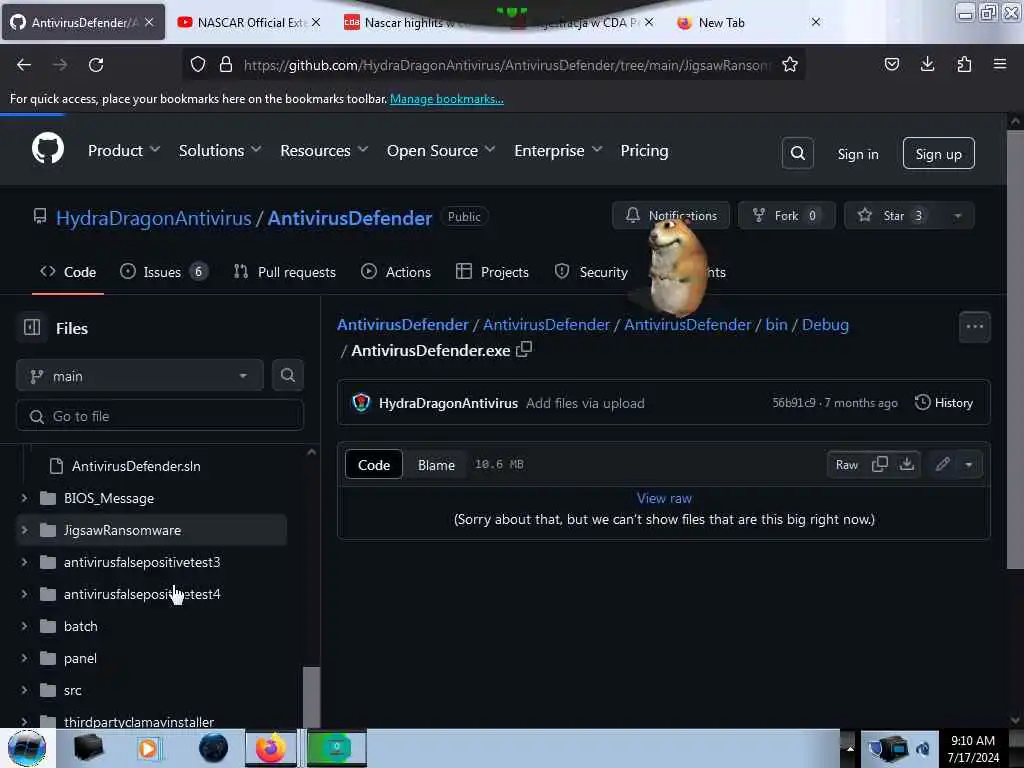Expand the BIOS_Message folder
The width and height of the screenshot is (1024, 768).
coord(24,498)
